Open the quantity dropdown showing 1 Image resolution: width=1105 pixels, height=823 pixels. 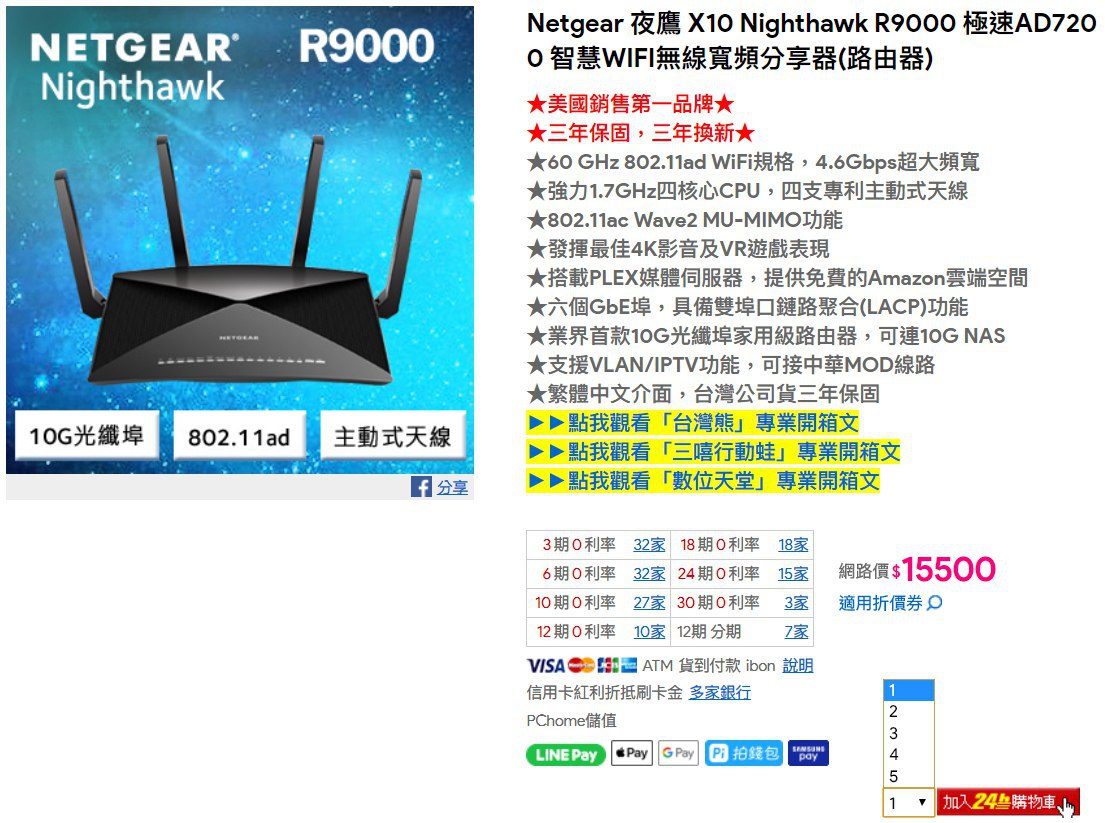click(x=908, y=803)
